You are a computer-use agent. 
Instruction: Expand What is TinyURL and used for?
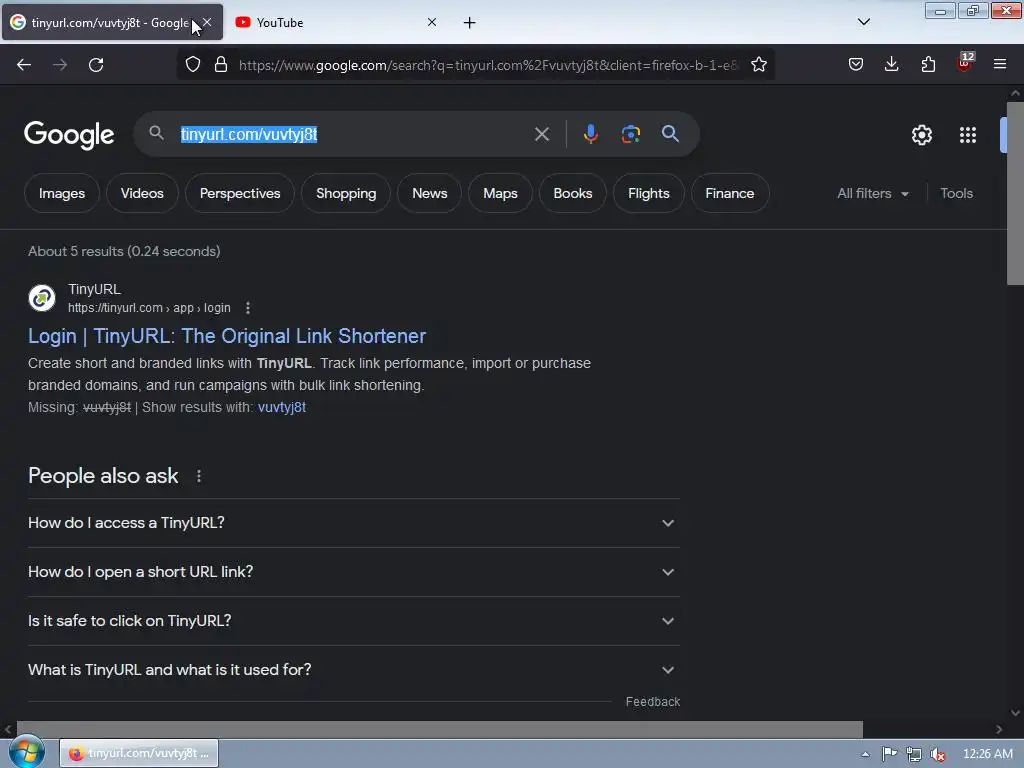tap(353, 670)
